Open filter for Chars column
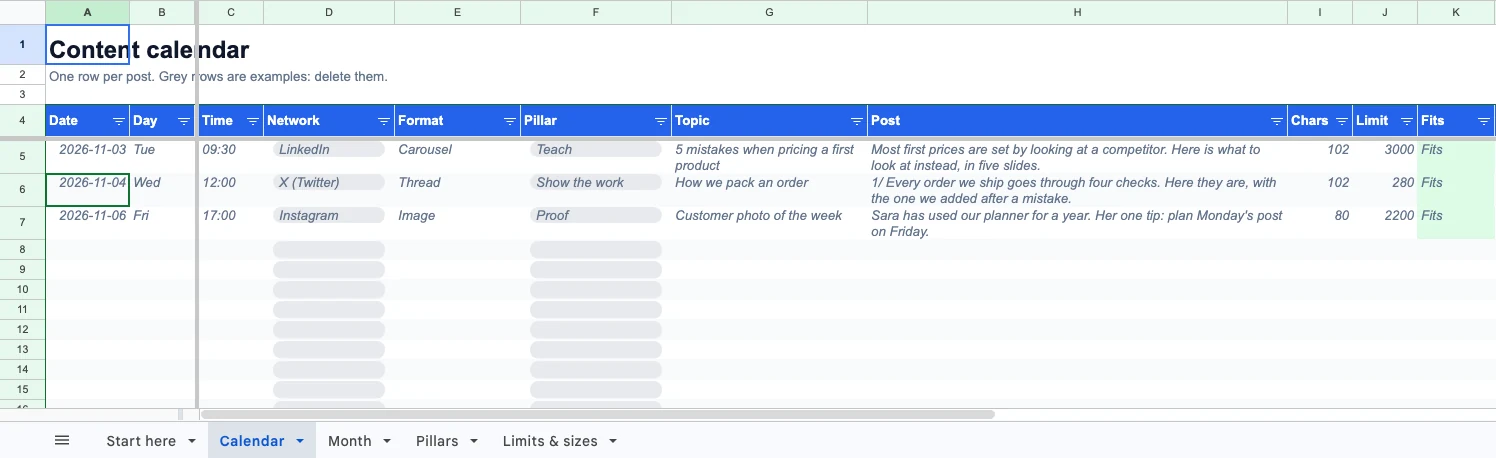 (x=1342, y=121)
